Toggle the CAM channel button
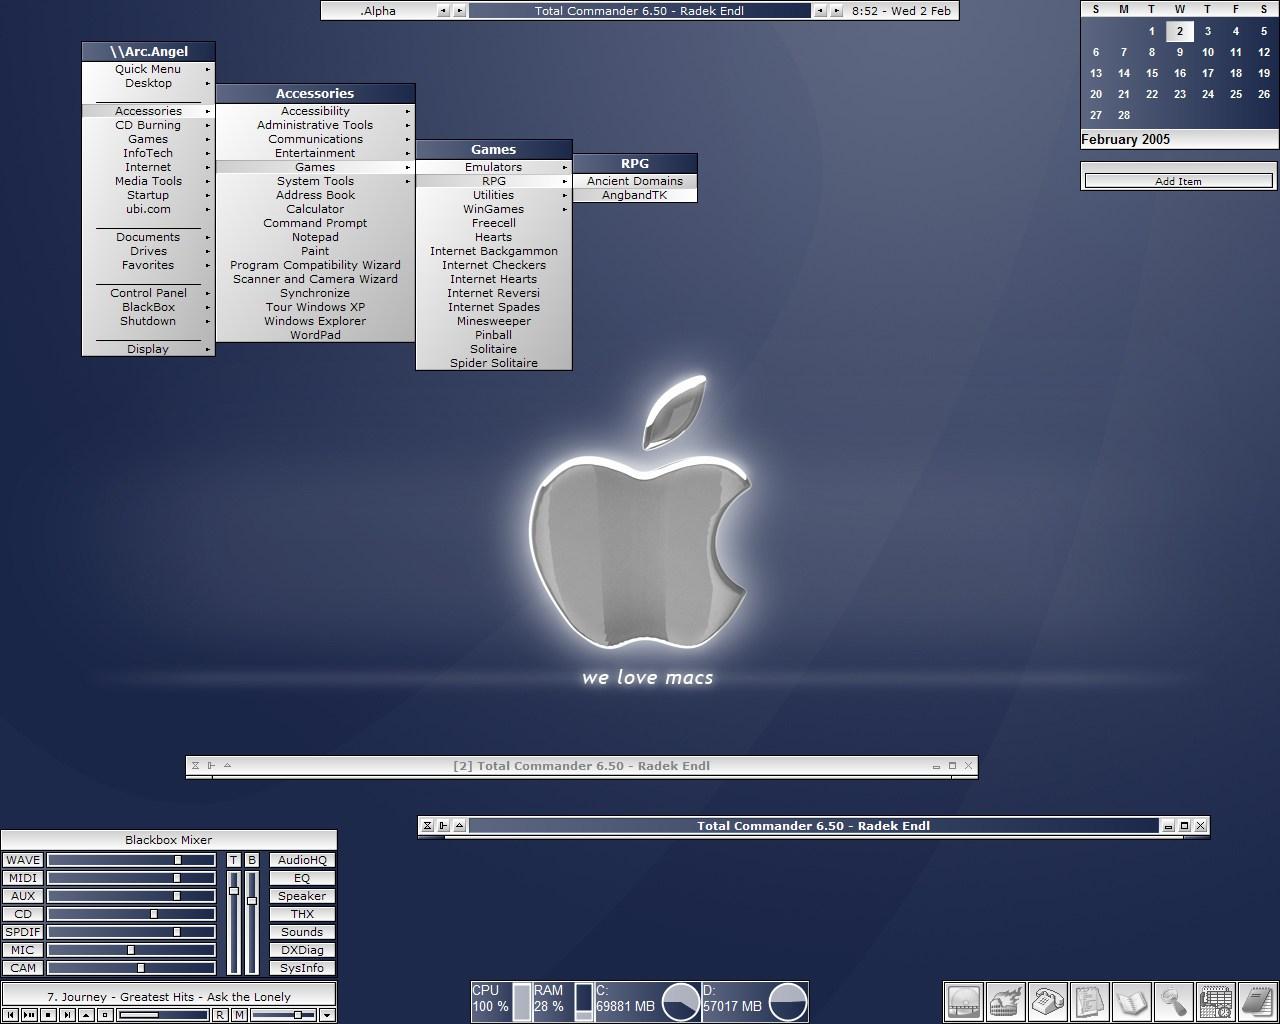The image size is (1280, 1024). [22, 968]
